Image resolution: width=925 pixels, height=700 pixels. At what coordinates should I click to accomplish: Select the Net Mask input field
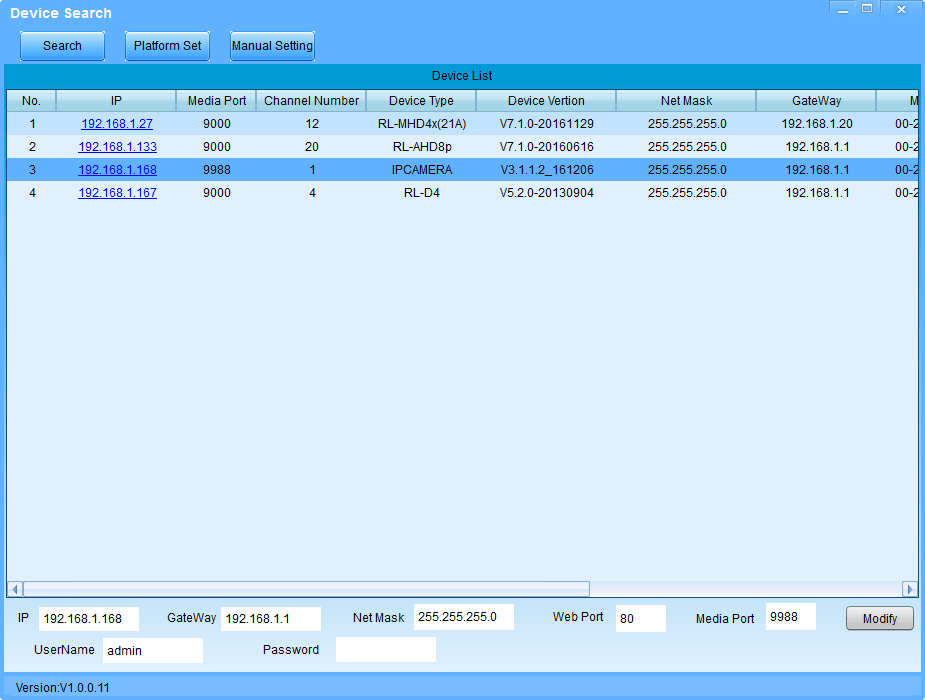tap(463, 617)
